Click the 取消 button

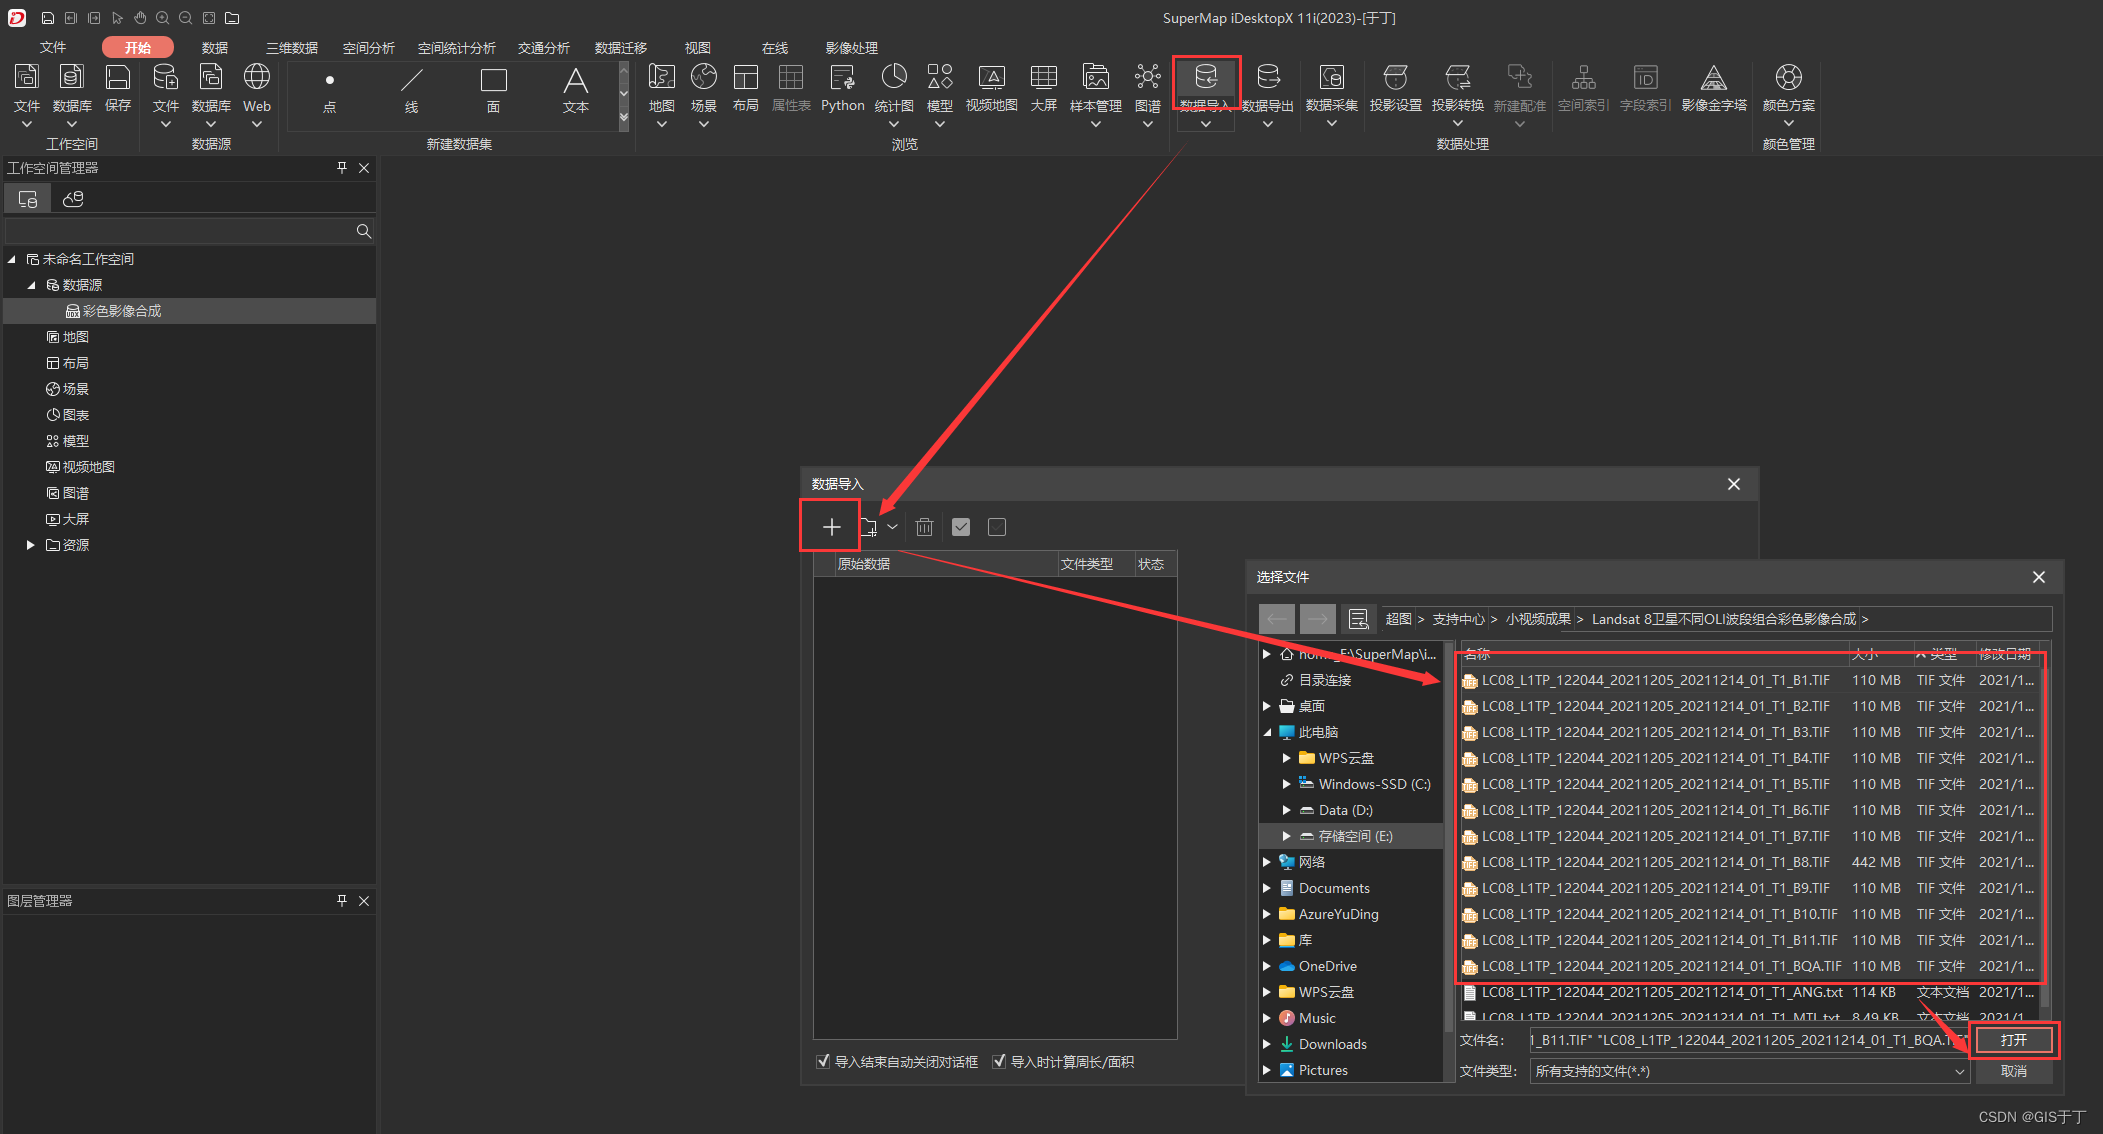click(2013, 1071)
